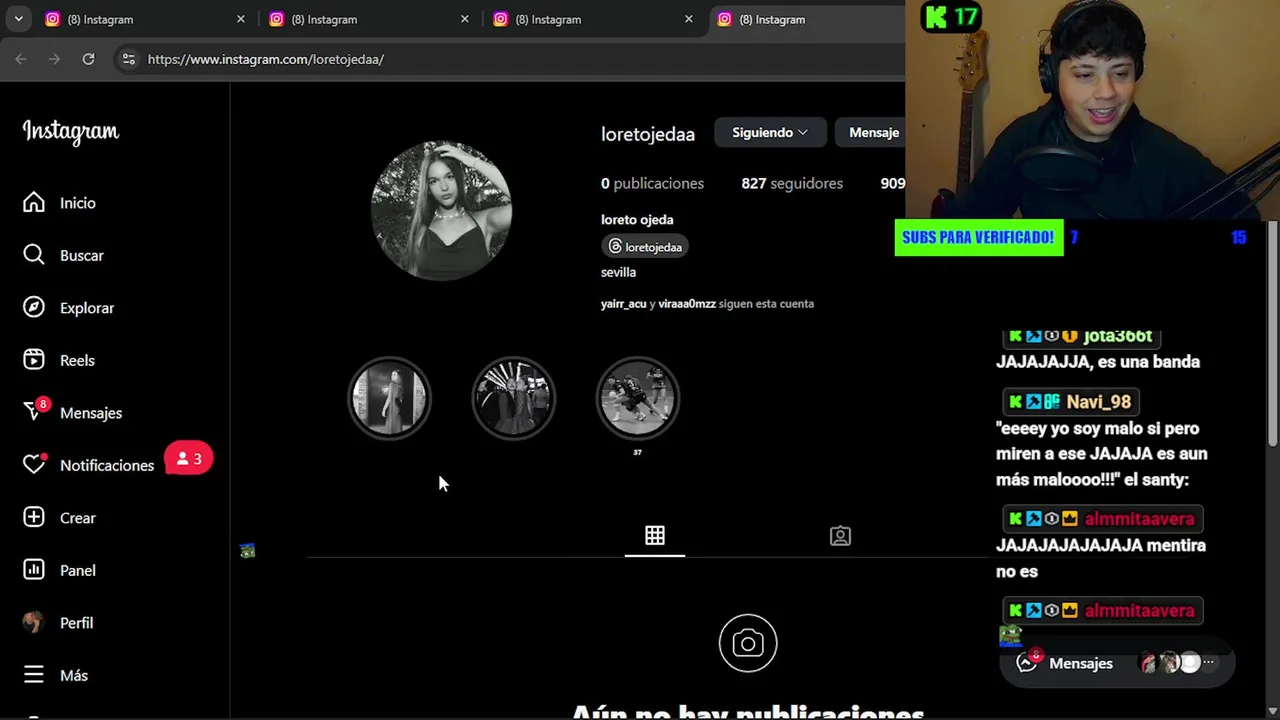Click the 0 publicaciones count
Screen dimensions: 1280x720
click(x=652, y=183)
